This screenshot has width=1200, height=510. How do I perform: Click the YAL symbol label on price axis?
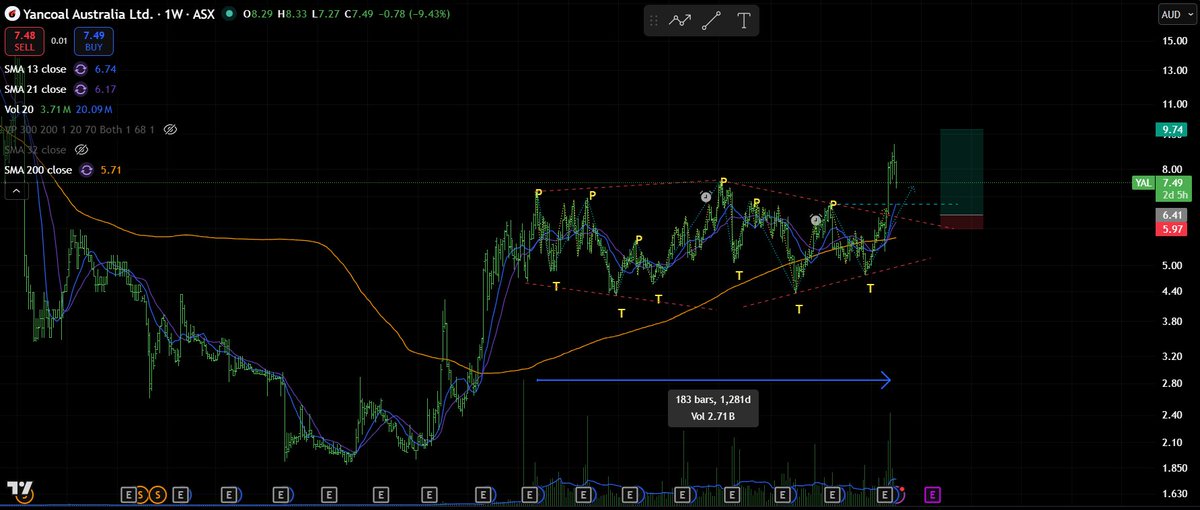1142,183
